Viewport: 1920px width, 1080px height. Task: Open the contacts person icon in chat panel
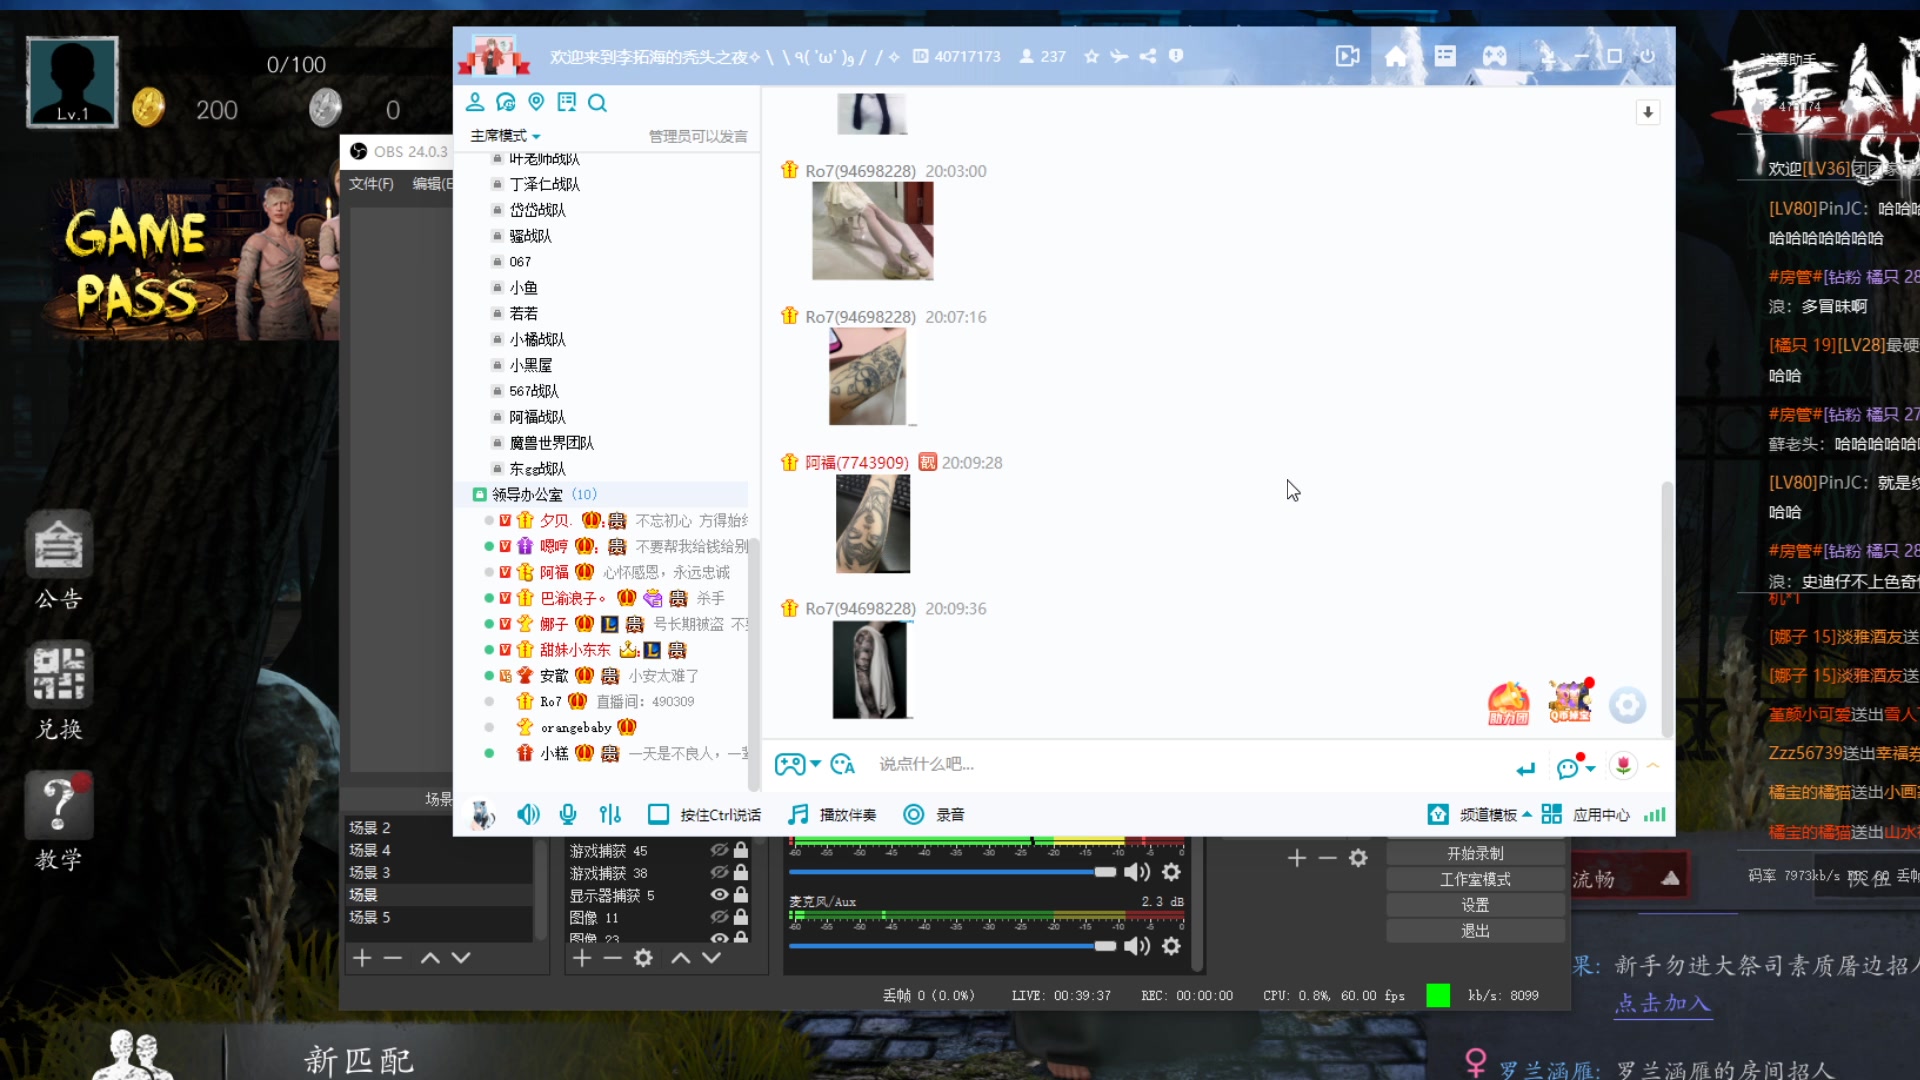point(476,102)
